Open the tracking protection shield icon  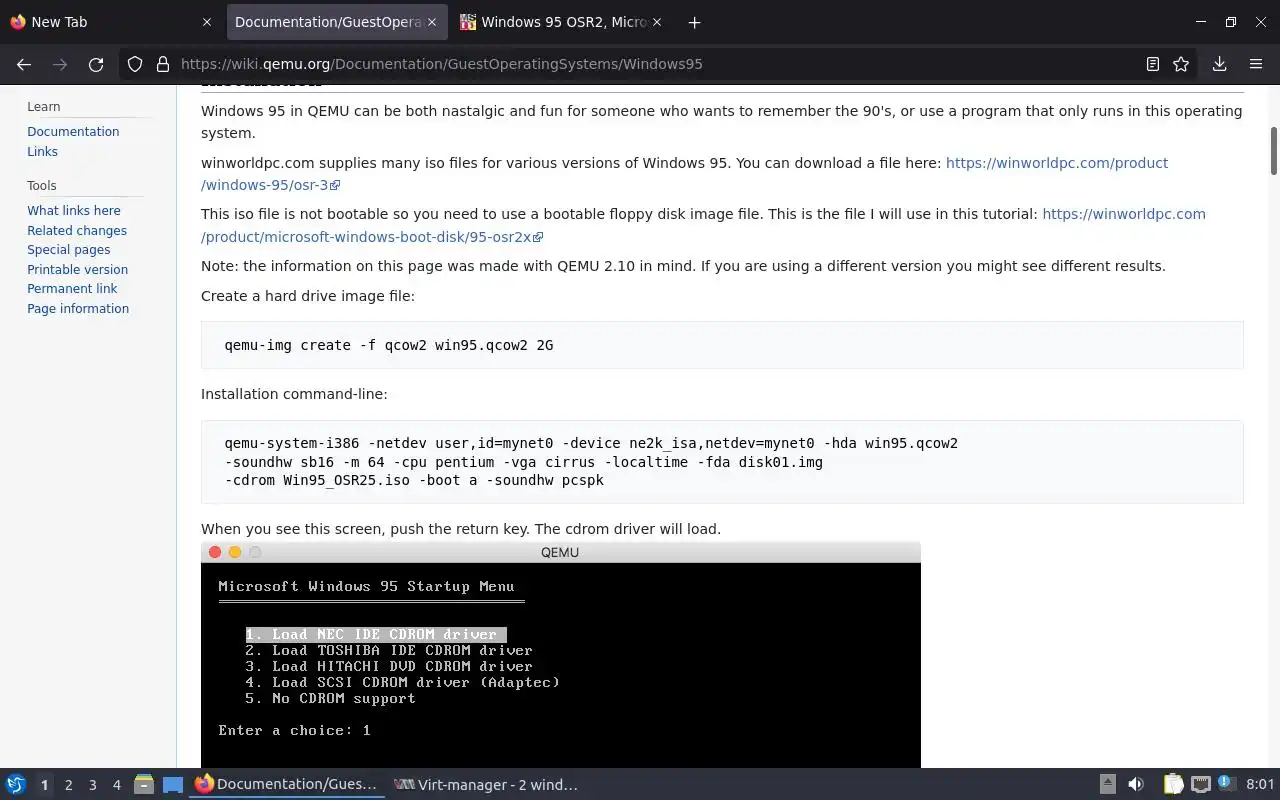coord(135,64)
